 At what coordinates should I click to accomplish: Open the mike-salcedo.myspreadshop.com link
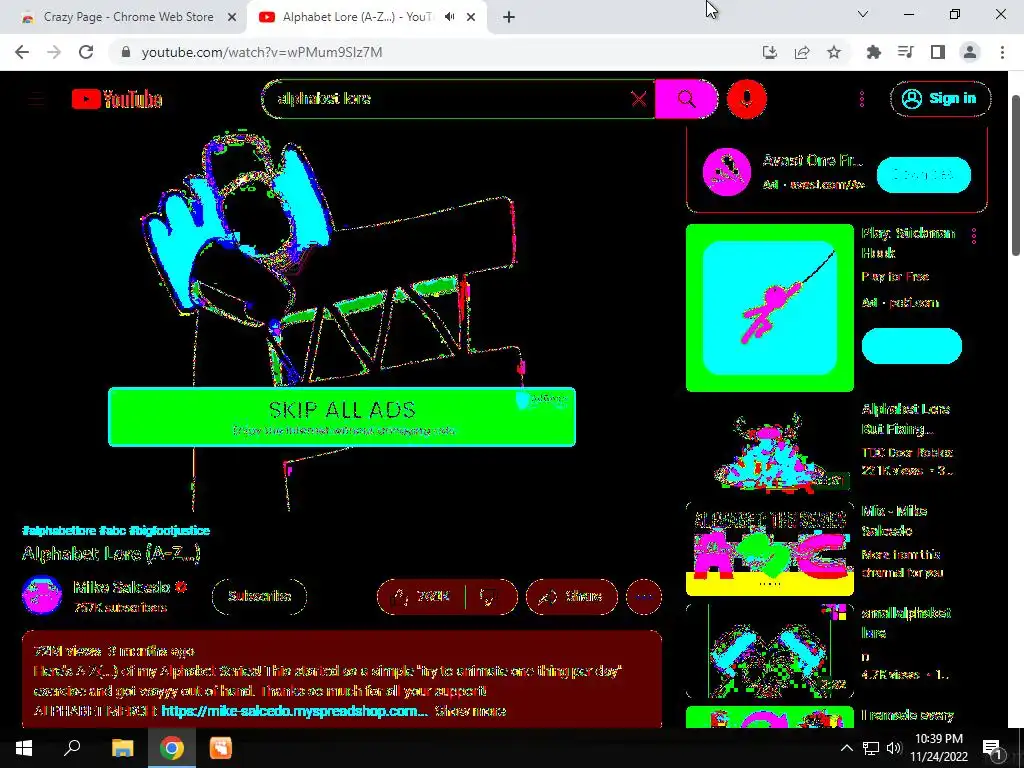tap(295, 711)
